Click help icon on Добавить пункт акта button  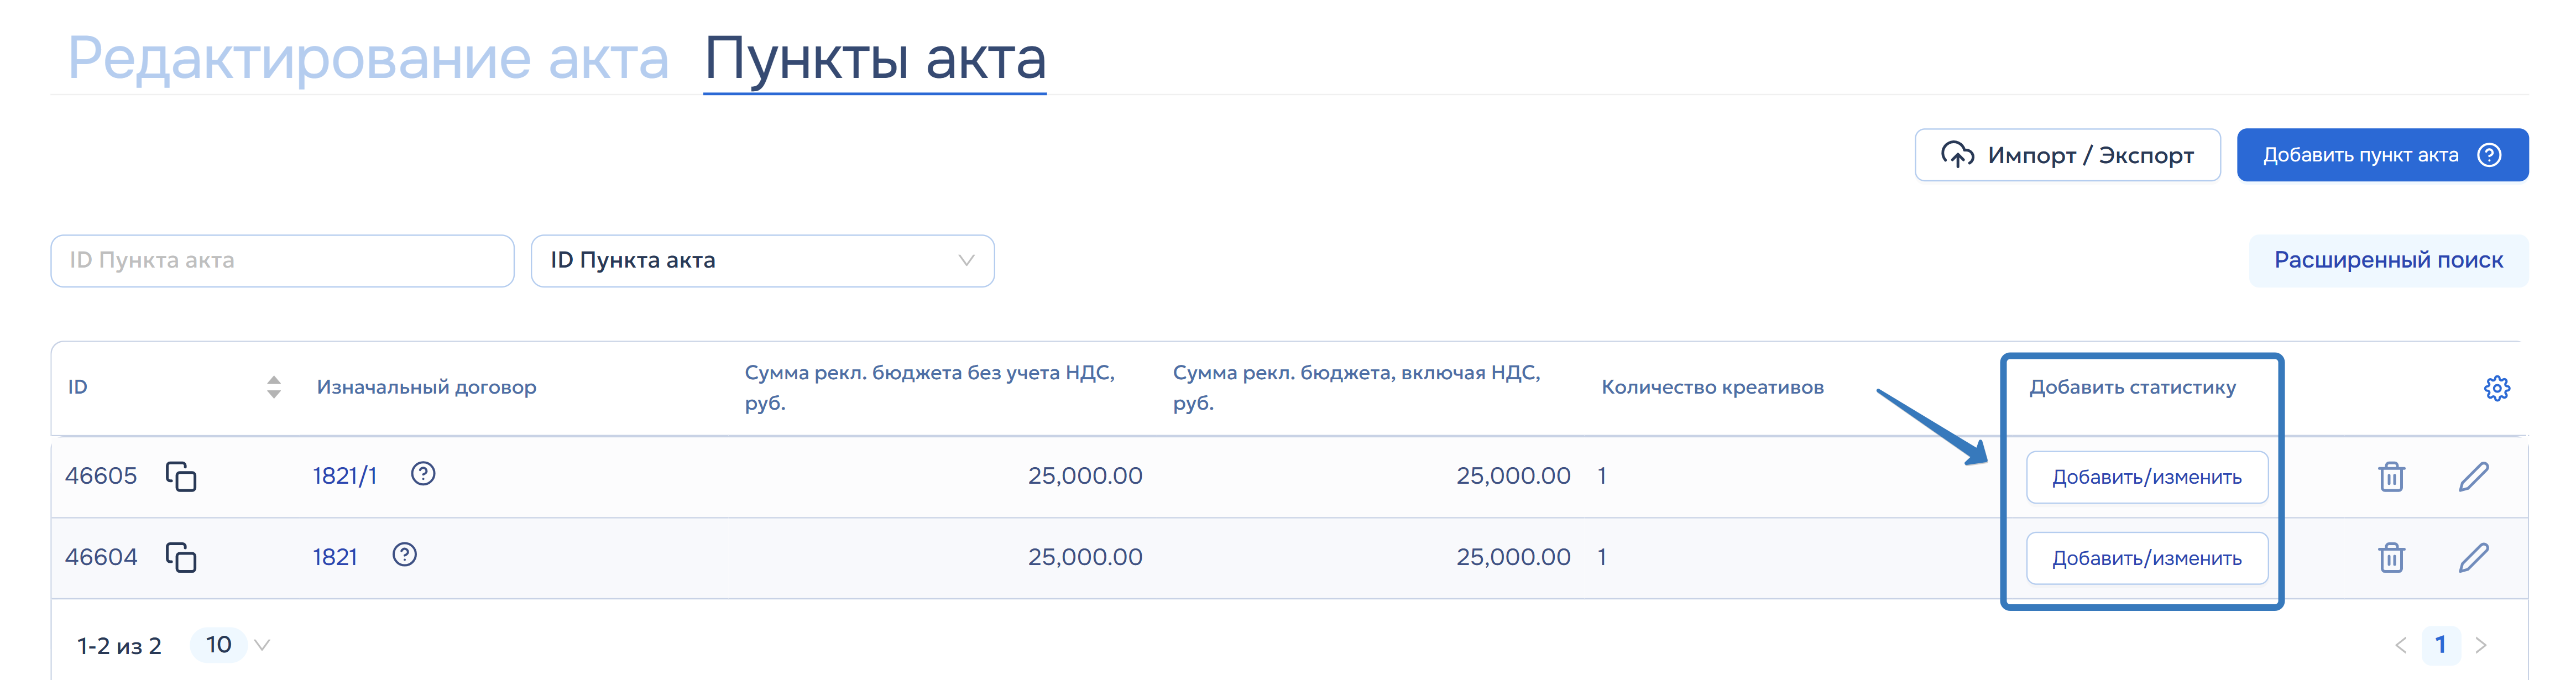2489,155
